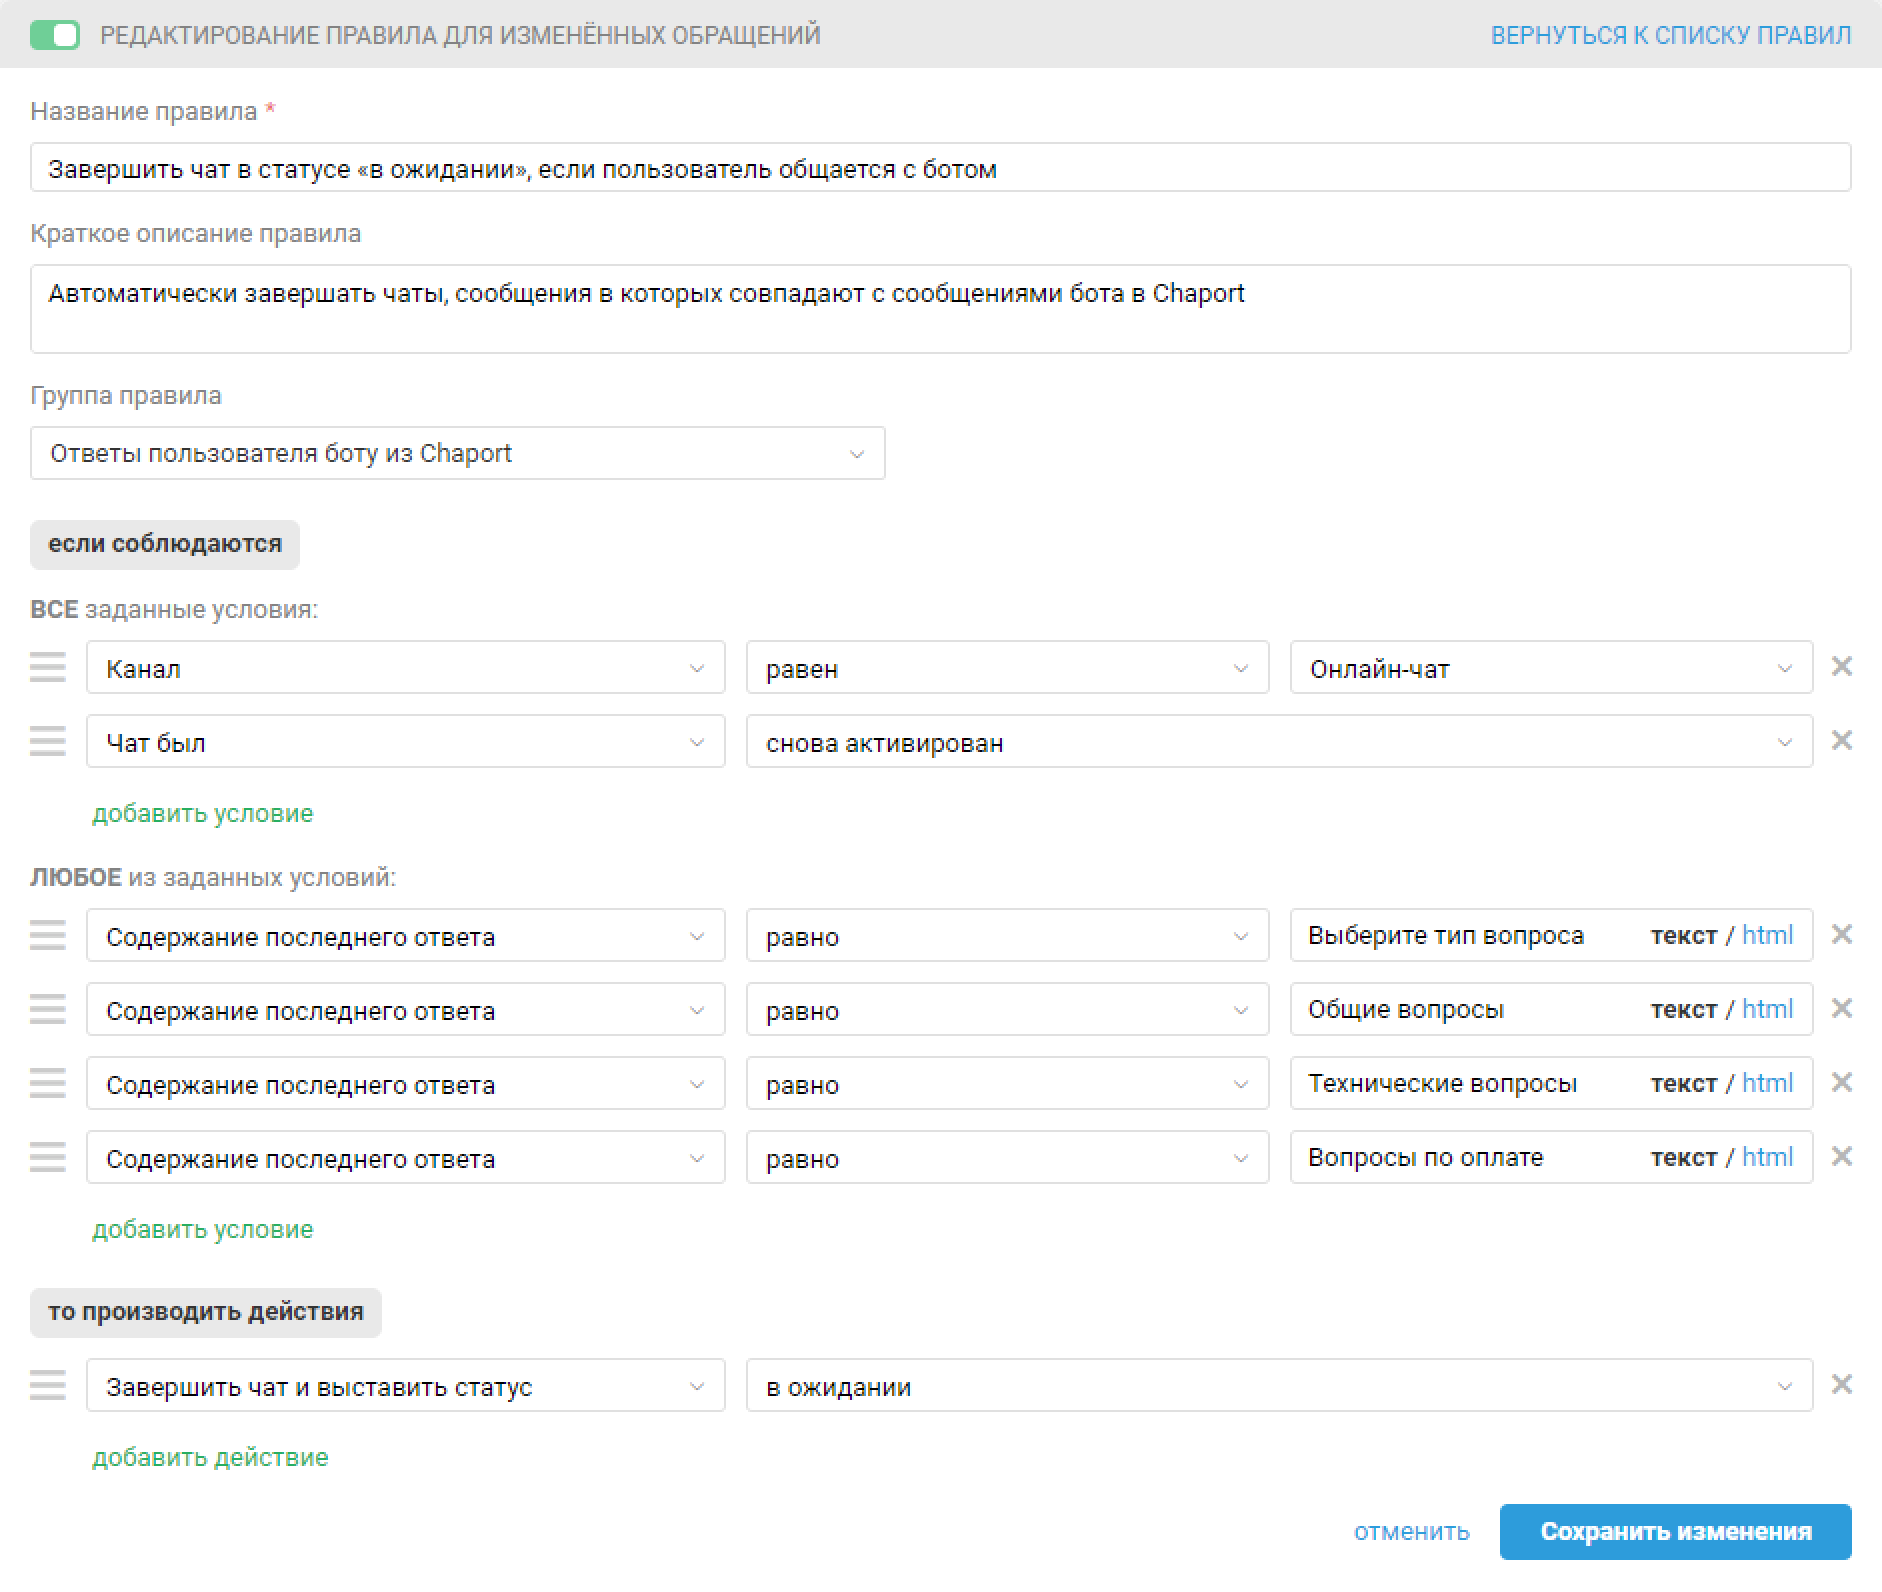Remove 'Выберите тип вопроса' condition
The image size is (1882, 1592).
pos(1841,935)
